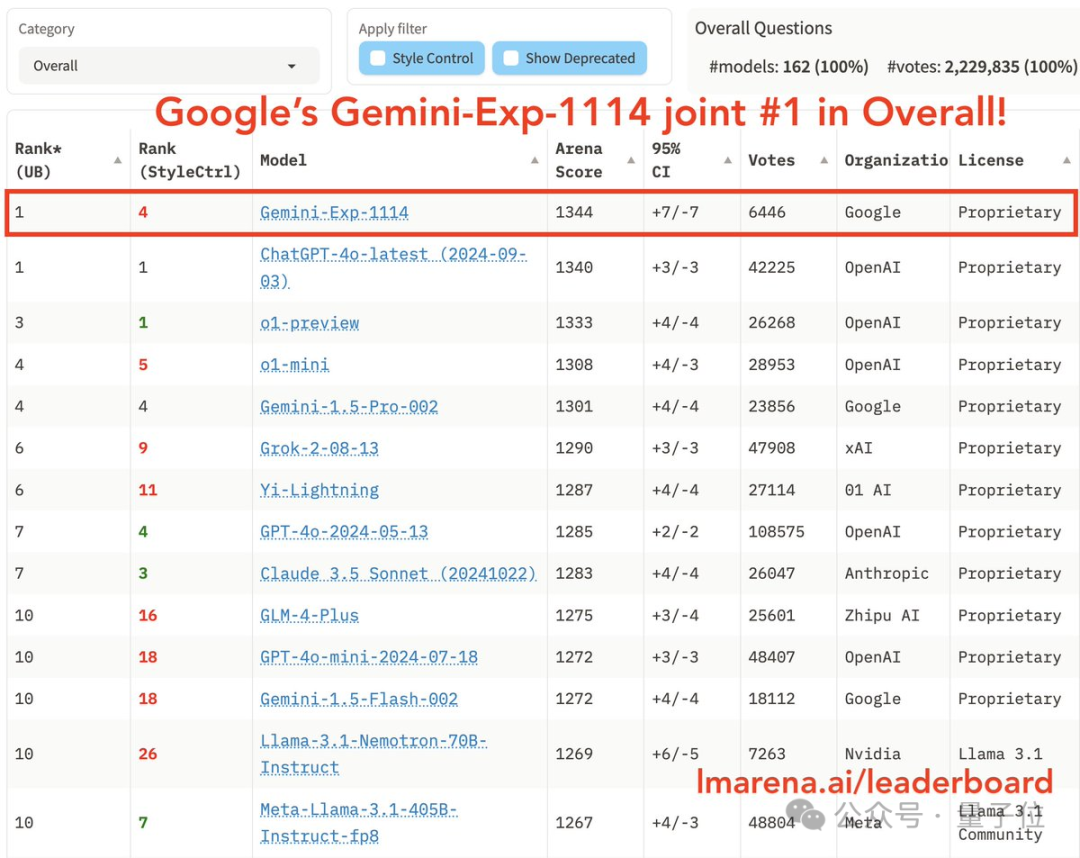This screenshot has width=1080, height=858.
Task: Sort table by Model column arrows
Action: click(535, 160)
